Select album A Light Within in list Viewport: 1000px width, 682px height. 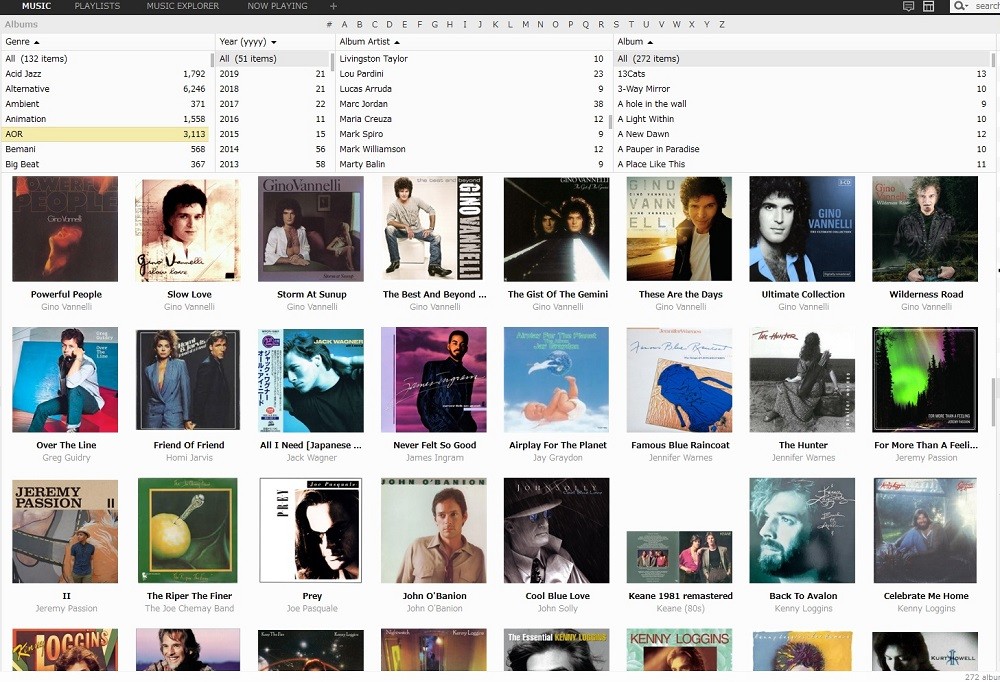pyautogui.click(x=802, y=119)
